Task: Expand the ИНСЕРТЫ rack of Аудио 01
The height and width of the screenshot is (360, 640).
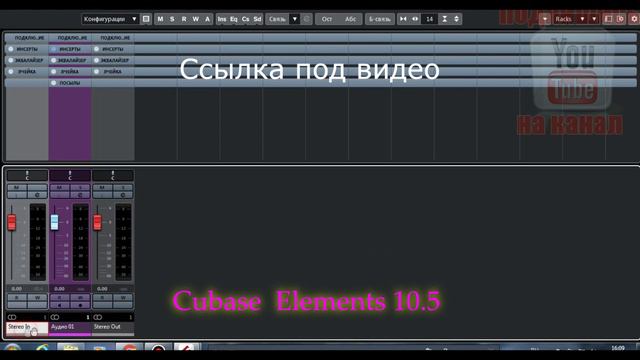Action: [x=70, y=49]
